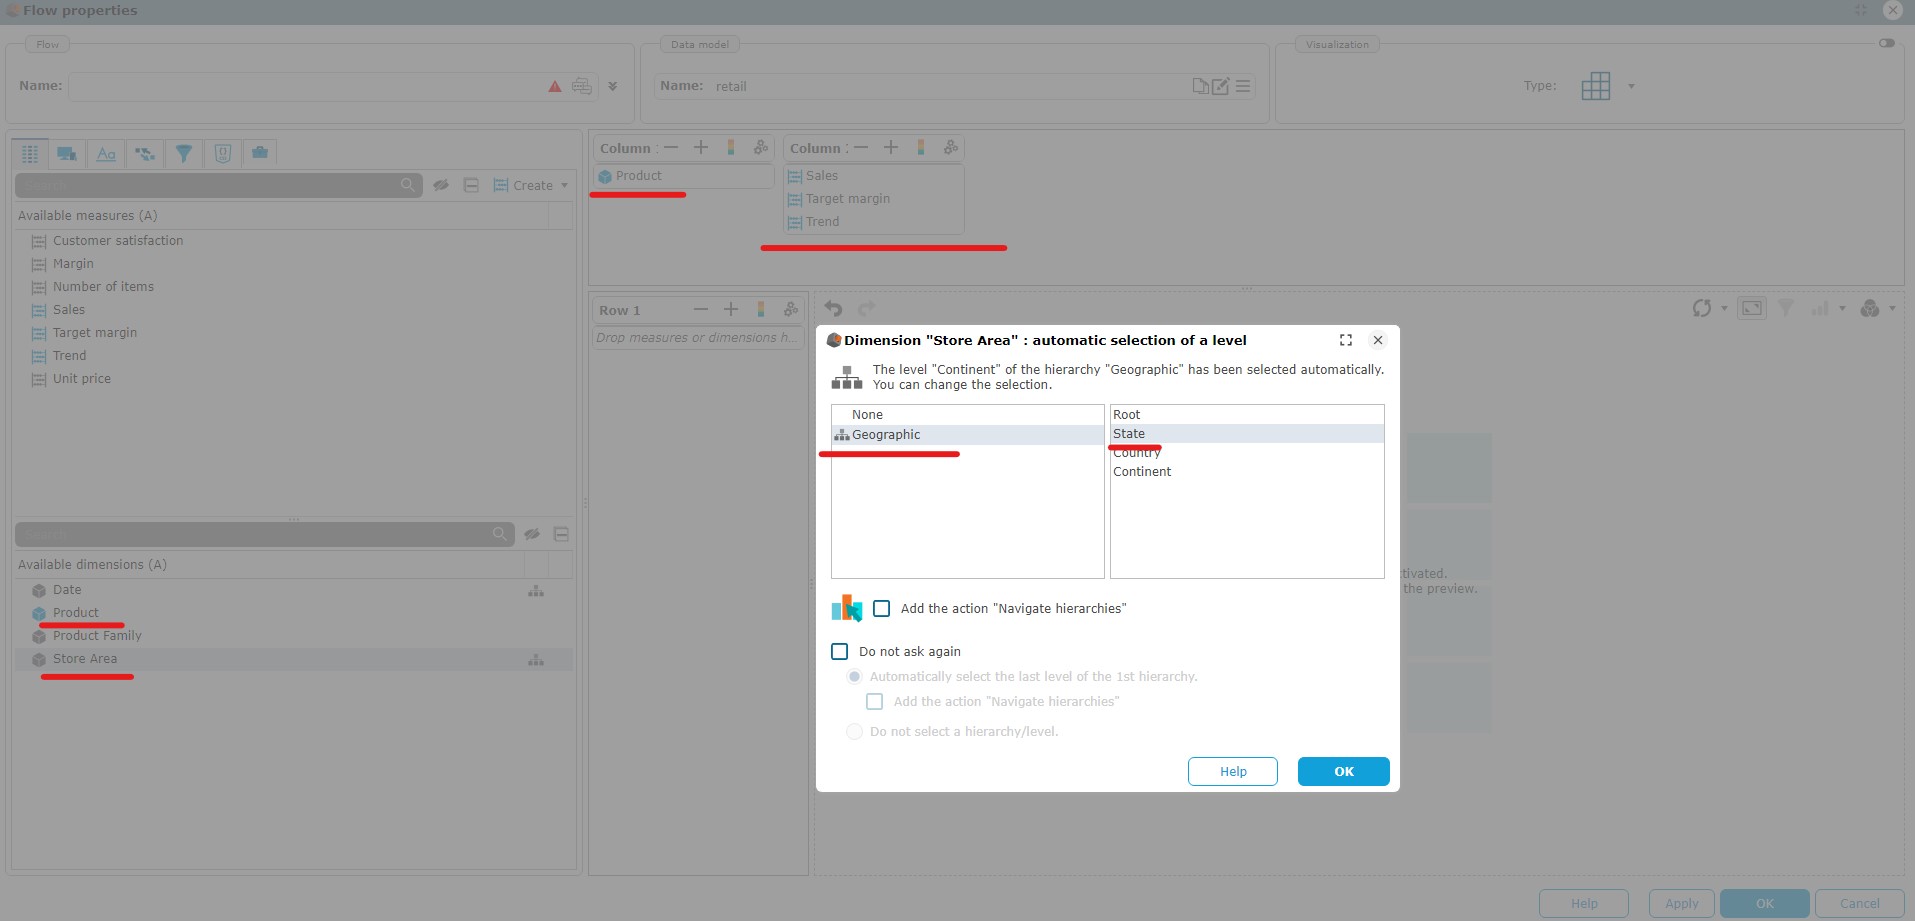The image size is (1915, 921).
Task: Click the hierarchy icon beside Store Area
Action: tap(536, 660)
